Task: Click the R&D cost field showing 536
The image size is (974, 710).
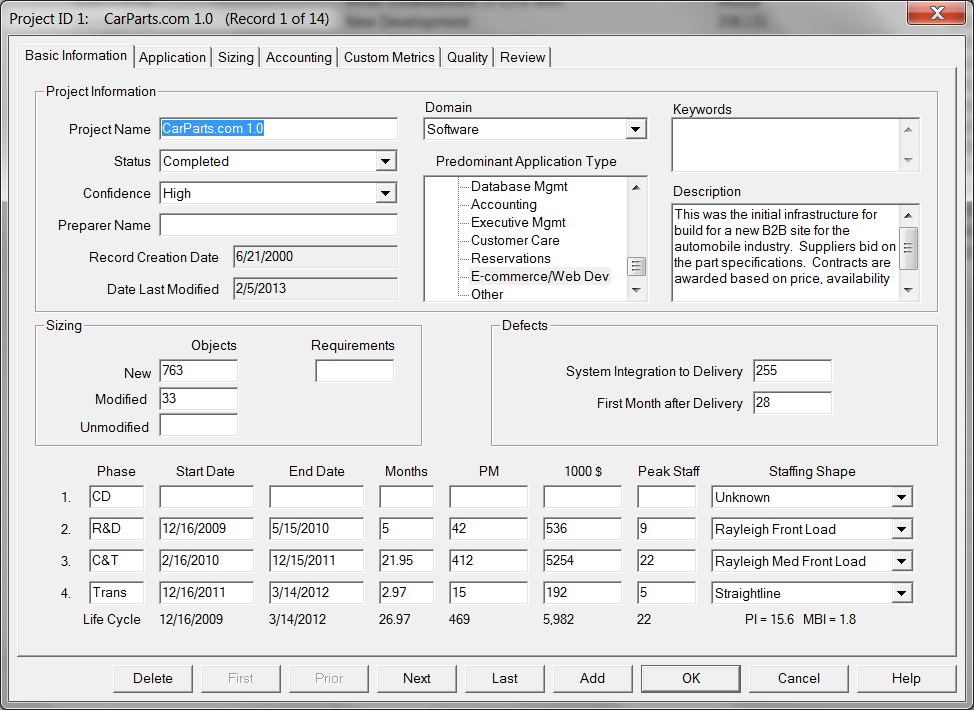Action: (x=582, y=529)
